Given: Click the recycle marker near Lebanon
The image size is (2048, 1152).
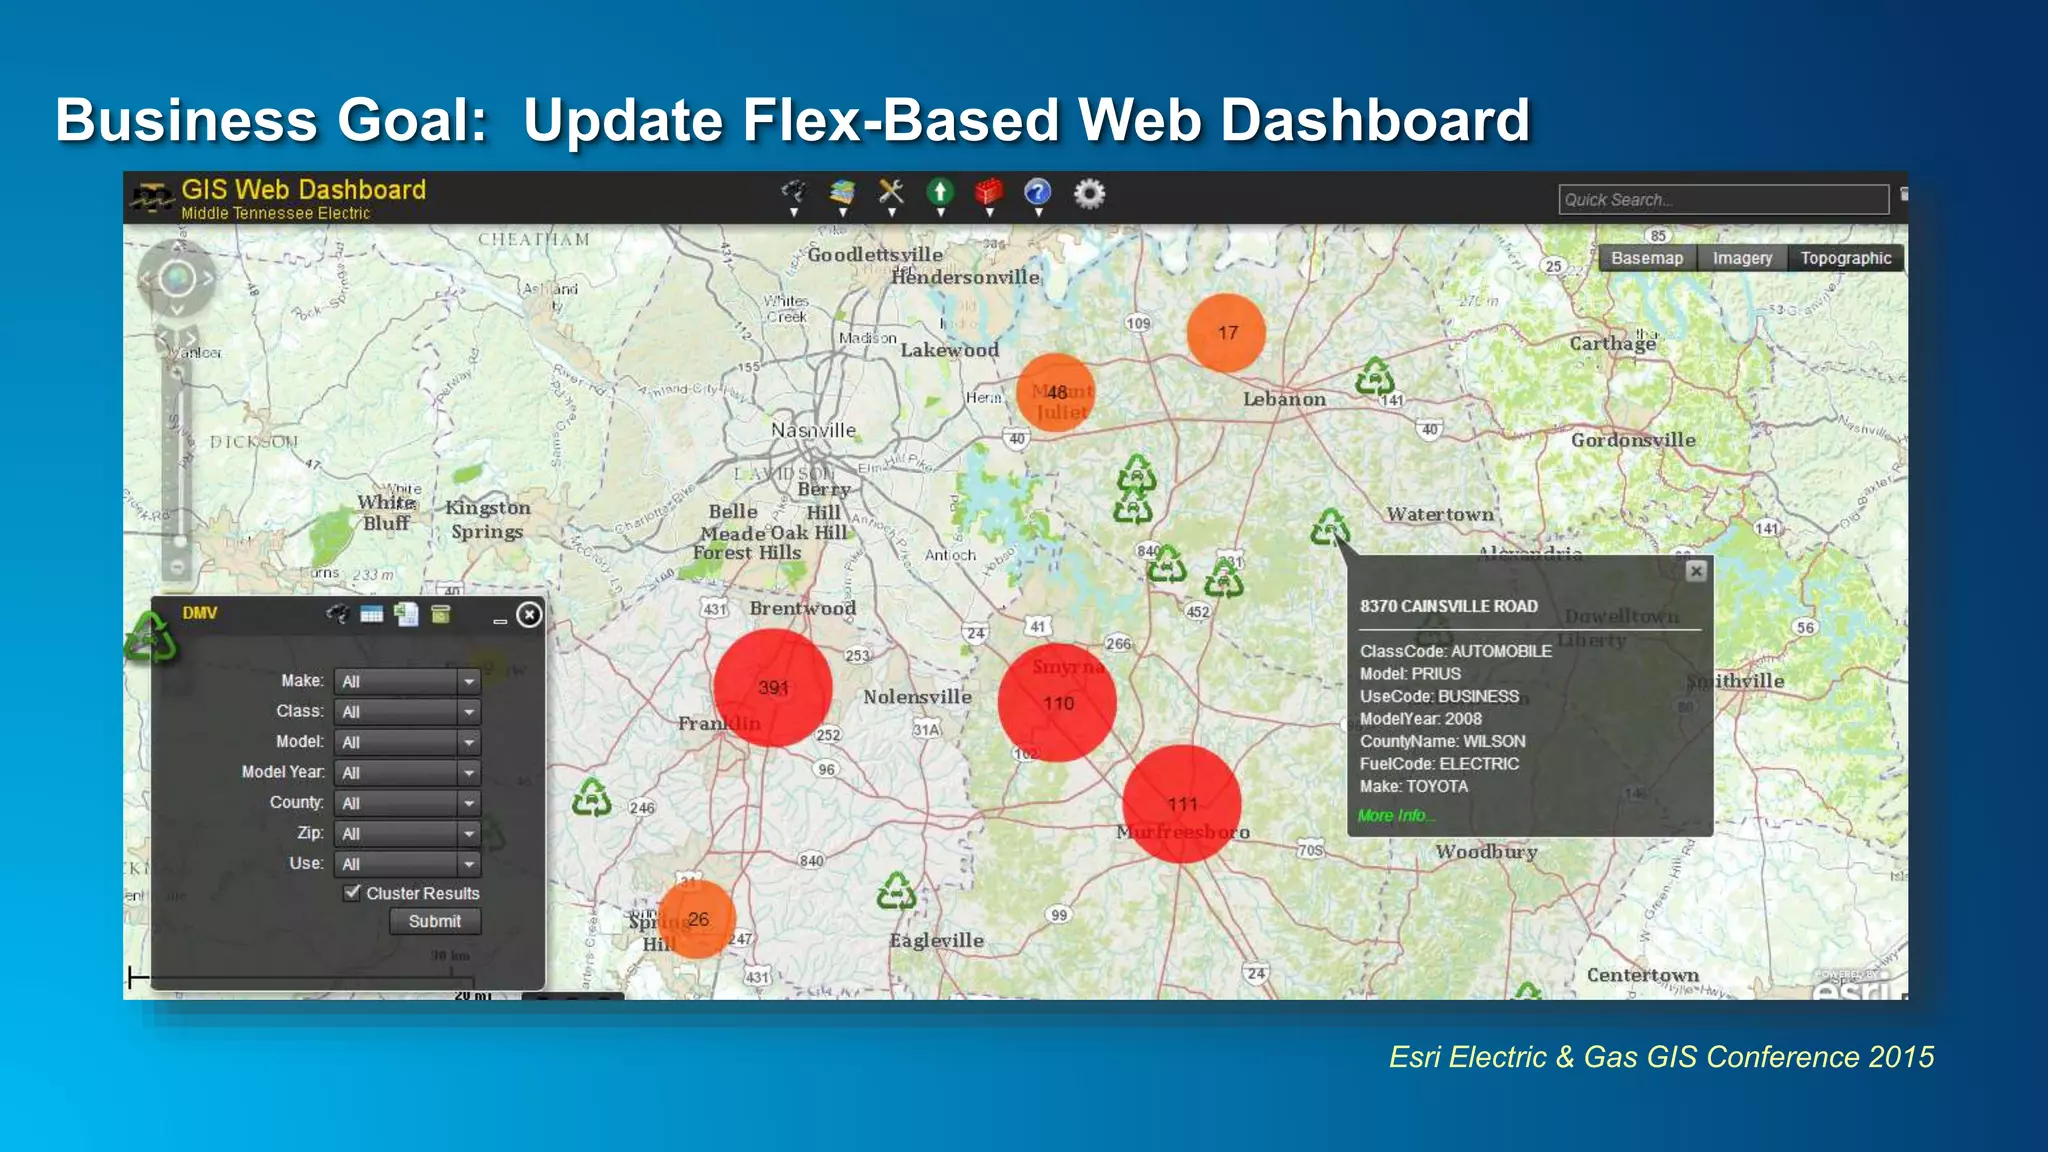Looking at the screenshot, I should pos(1375,376).
